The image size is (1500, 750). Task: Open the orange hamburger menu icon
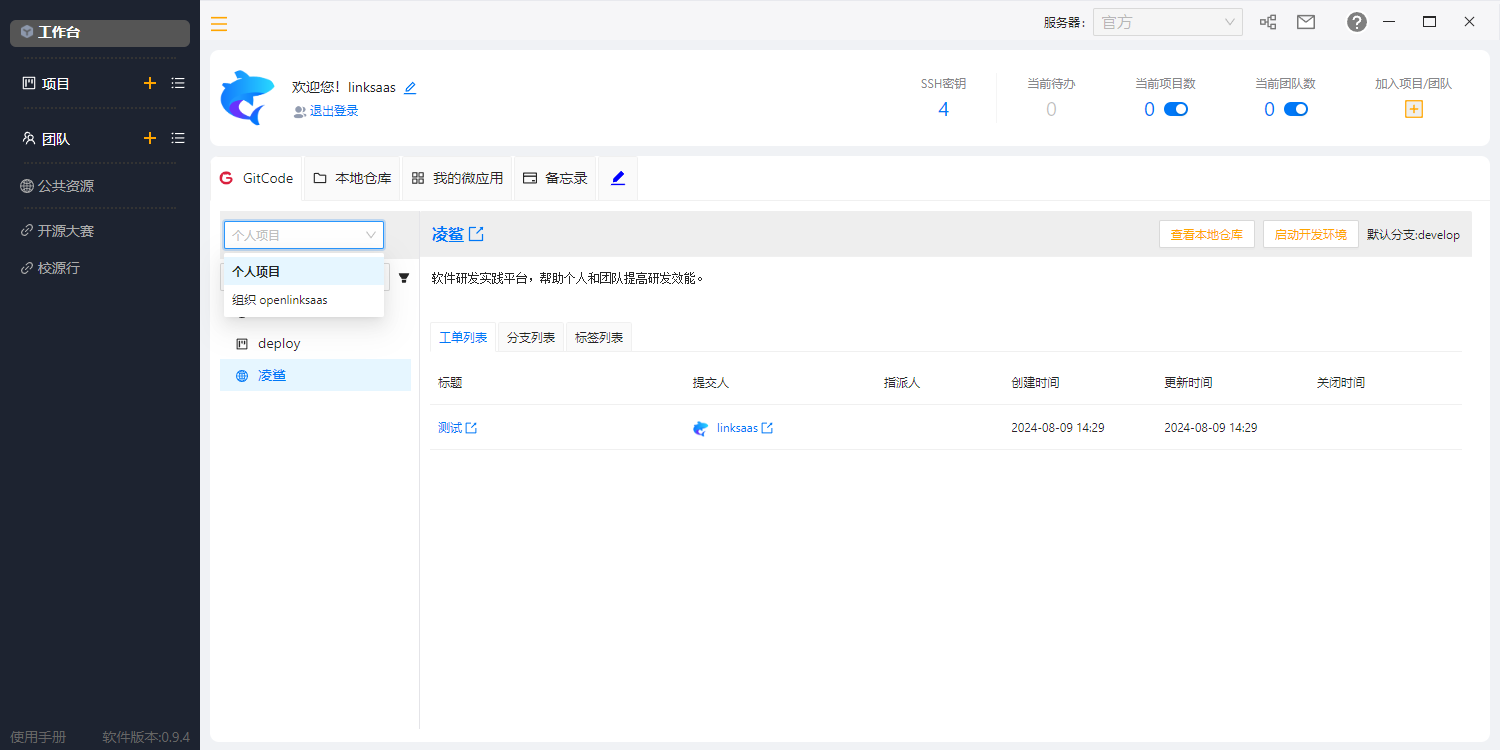pyautogui.click(x=219, y=24)
